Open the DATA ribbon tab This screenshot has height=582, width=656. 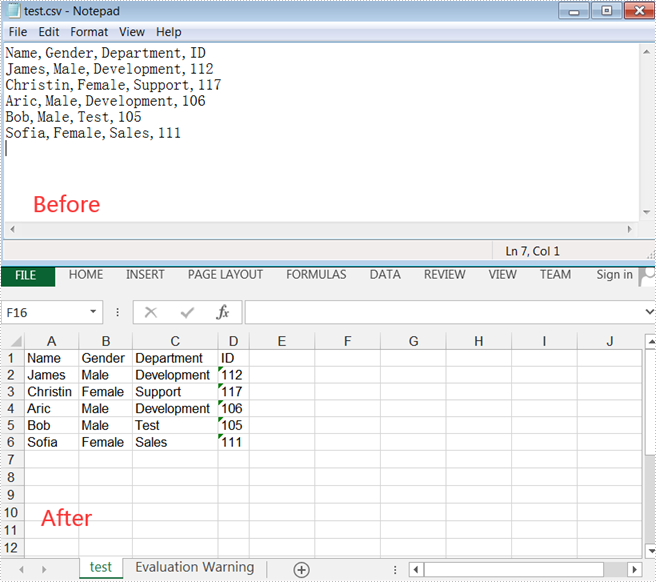(385, 274)
